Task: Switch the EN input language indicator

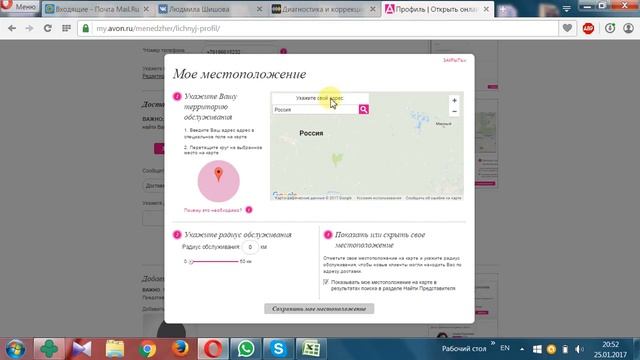Action: pos(505,348)
